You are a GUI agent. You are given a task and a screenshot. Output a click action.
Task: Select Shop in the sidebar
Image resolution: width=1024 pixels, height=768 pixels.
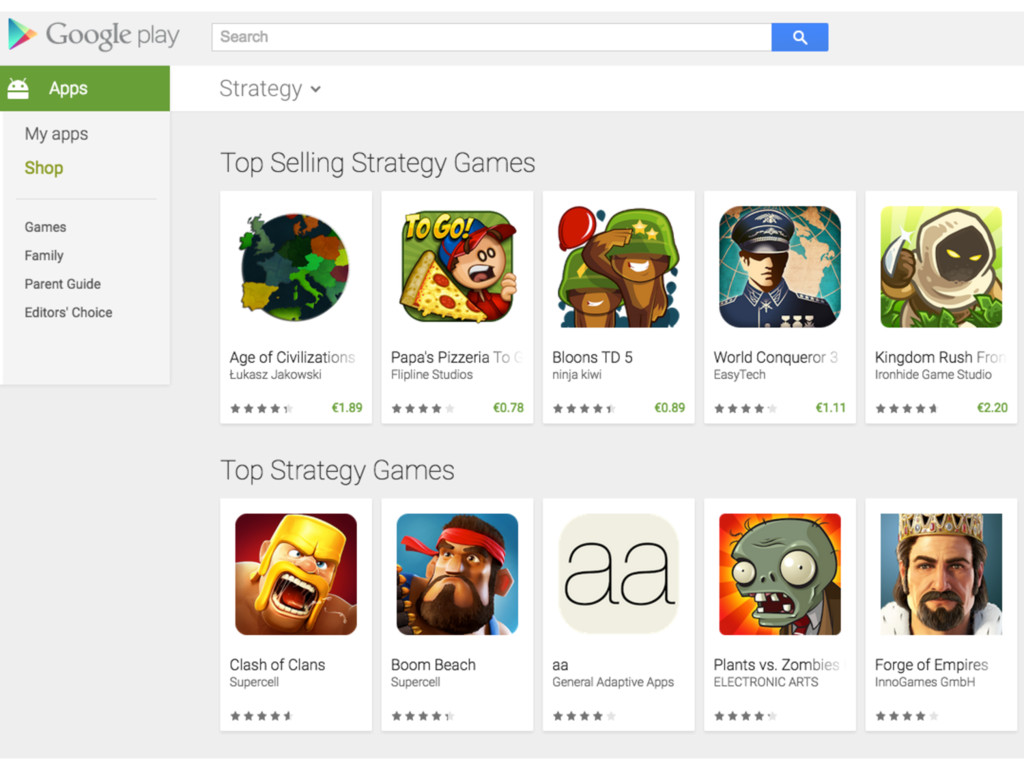[44, 168]
